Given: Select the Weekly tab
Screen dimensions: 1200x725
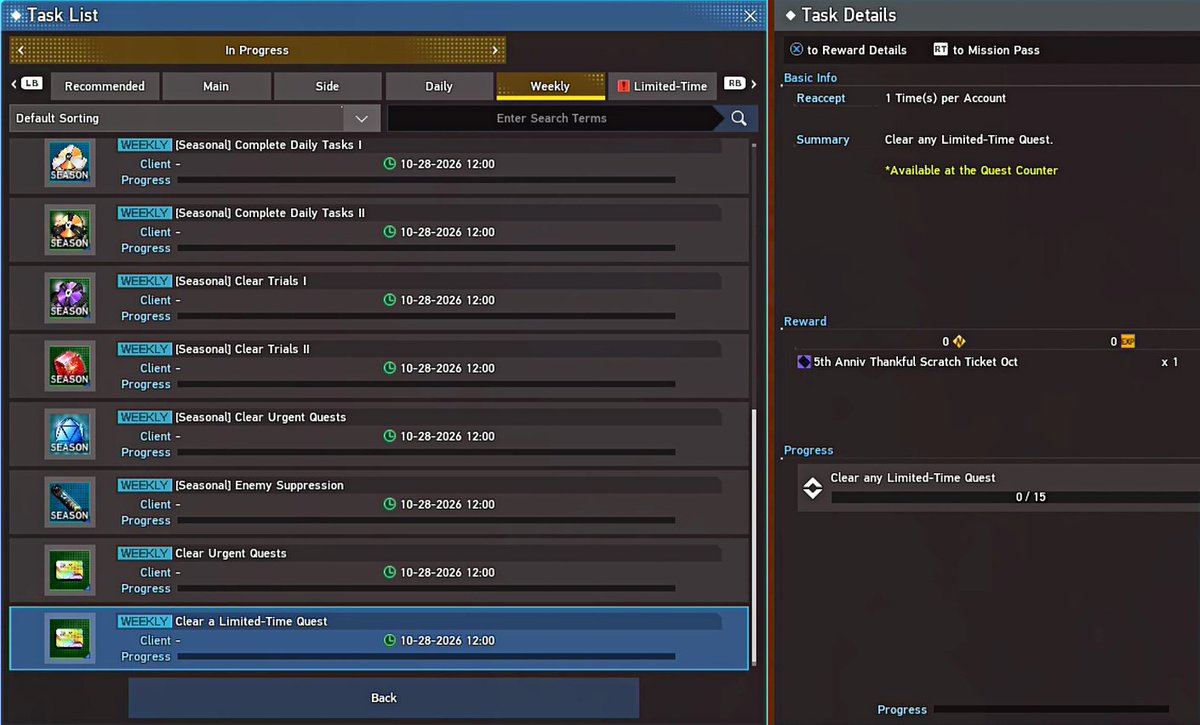Looking at the screenshot, I should (x=550, y=86).
